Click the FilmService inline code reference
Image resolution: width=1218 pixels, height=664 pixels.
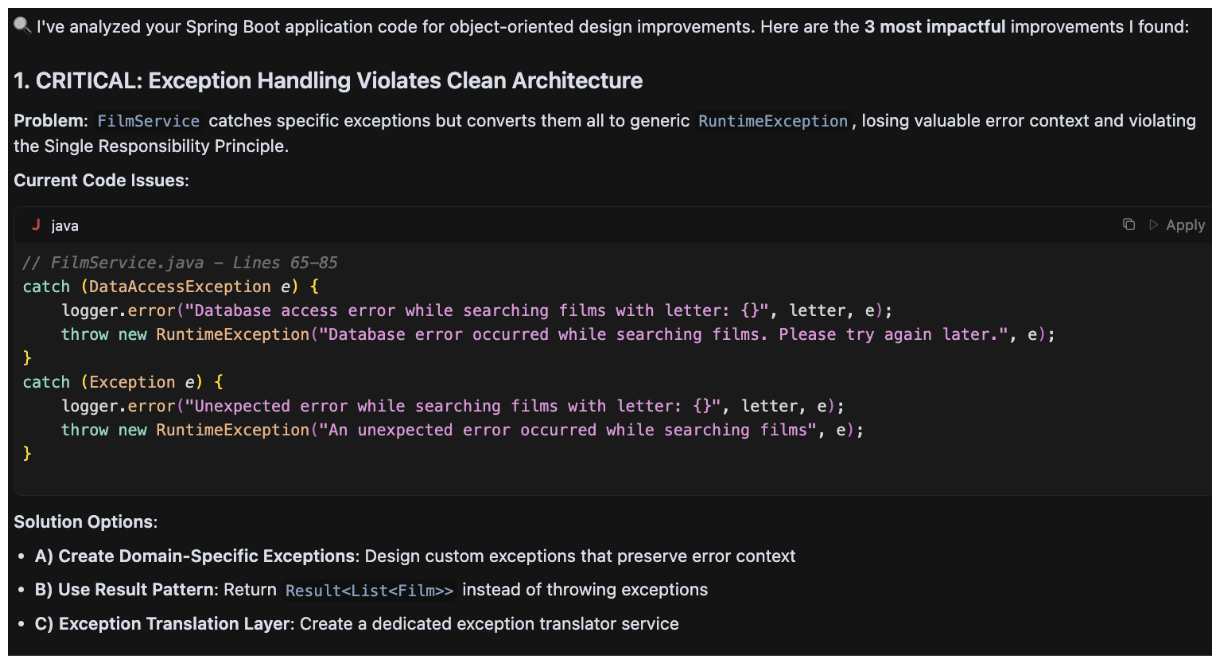point(148,121)
